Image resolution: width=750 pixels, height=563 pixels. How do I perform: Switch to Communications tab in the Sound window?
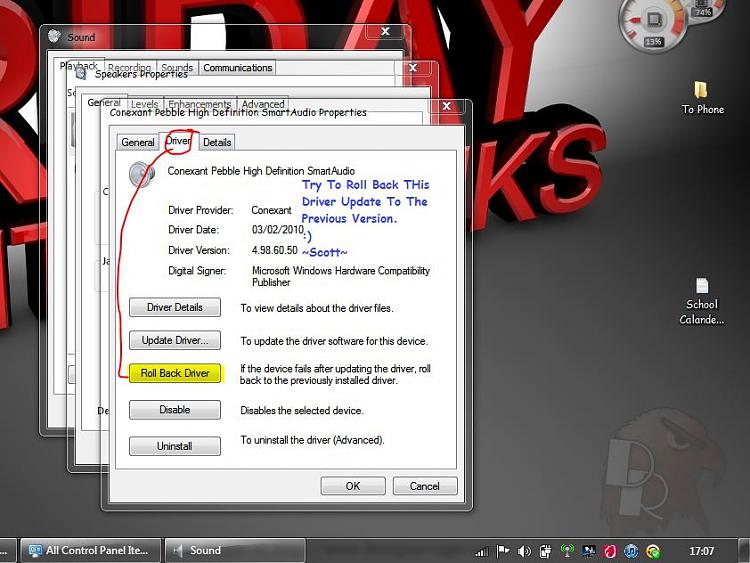click(x=237, y=67)
